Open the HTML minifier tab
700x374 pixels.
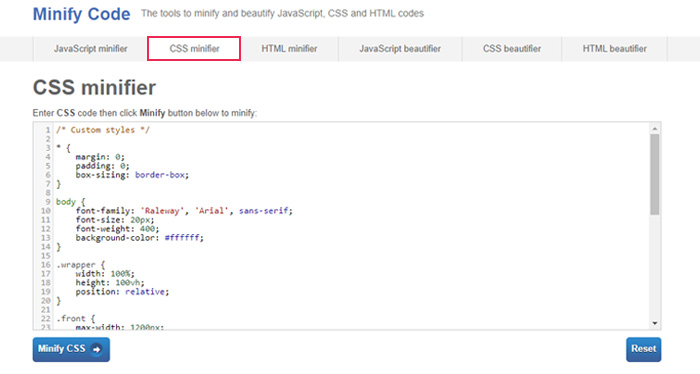(x=289, y=49)
